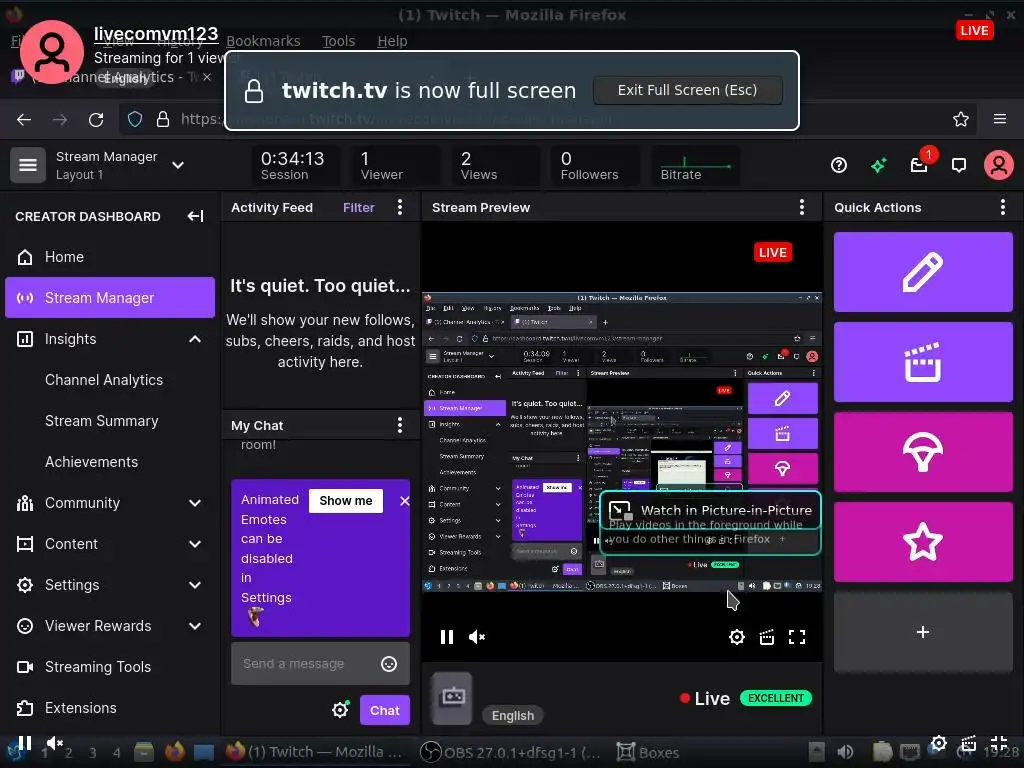The width and height of the screenshot is (1024, 768).
Task: Open Activity Feed panel options menu
Action: [400, 207]
